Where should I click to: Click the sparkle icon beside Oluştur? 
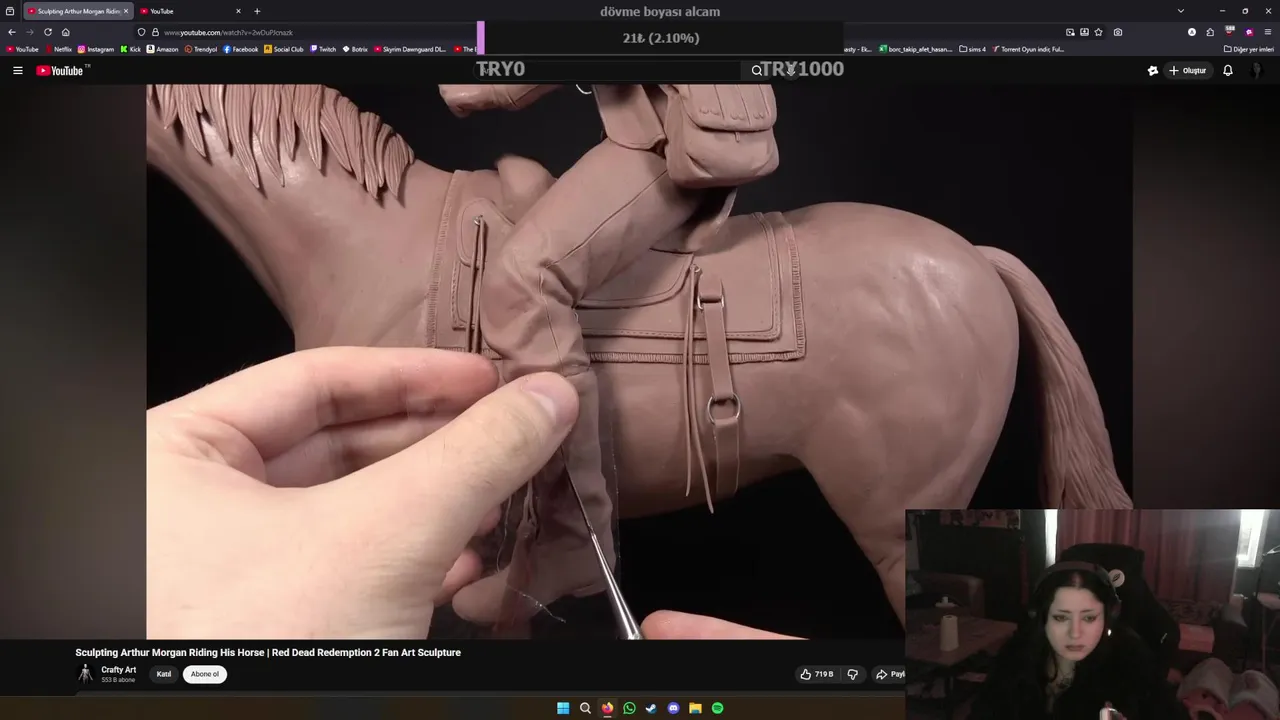(x=1153, y=71)
